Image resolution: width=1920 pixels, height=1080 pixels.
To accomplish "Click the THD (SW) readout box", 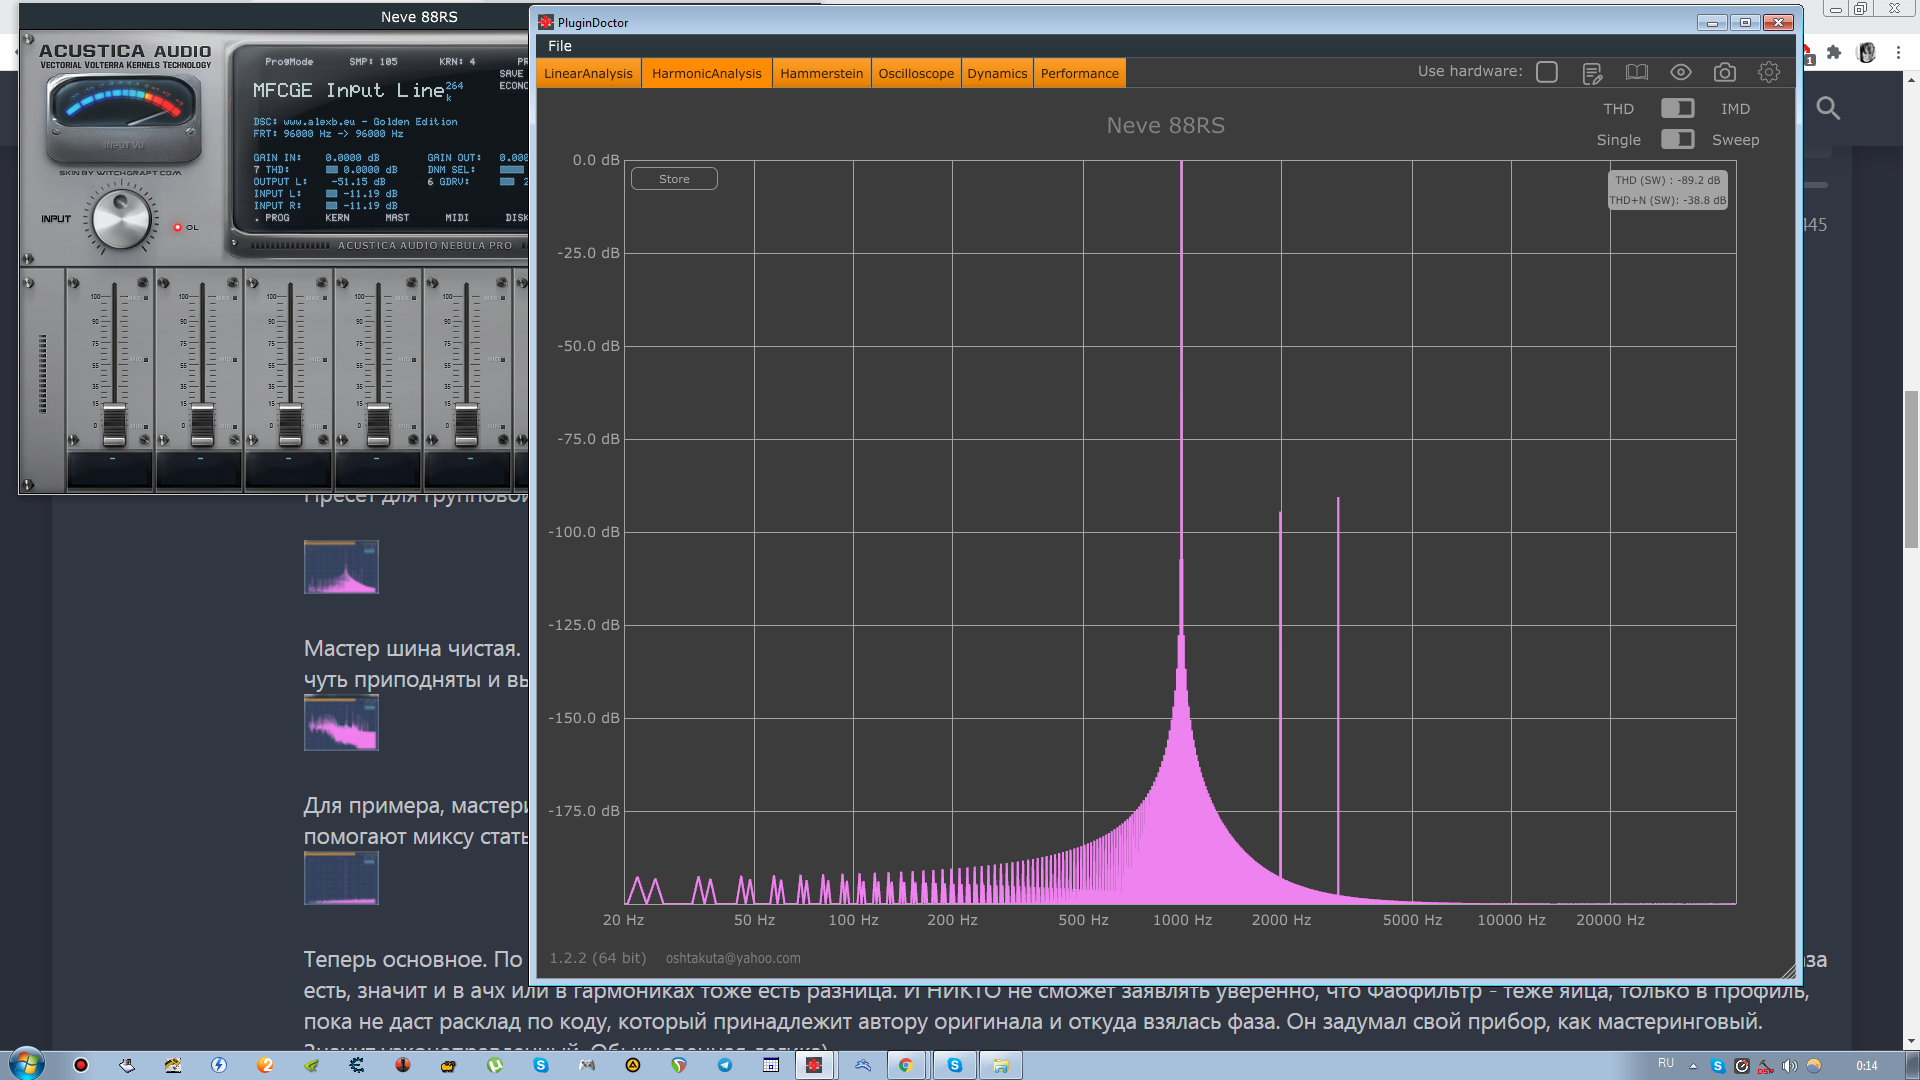I will pyautogui.click(x=1667, y=190).
